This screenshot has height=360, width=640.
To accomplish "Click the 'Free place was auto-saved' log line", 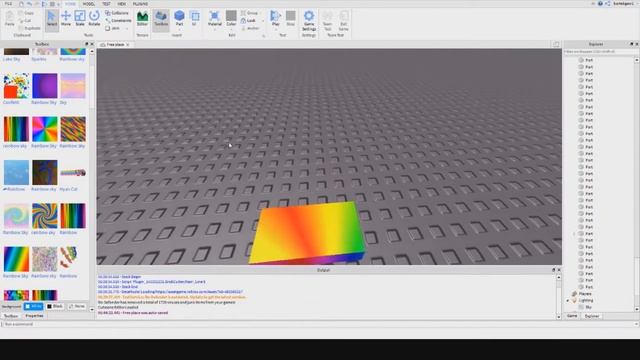I will [133, 313].
